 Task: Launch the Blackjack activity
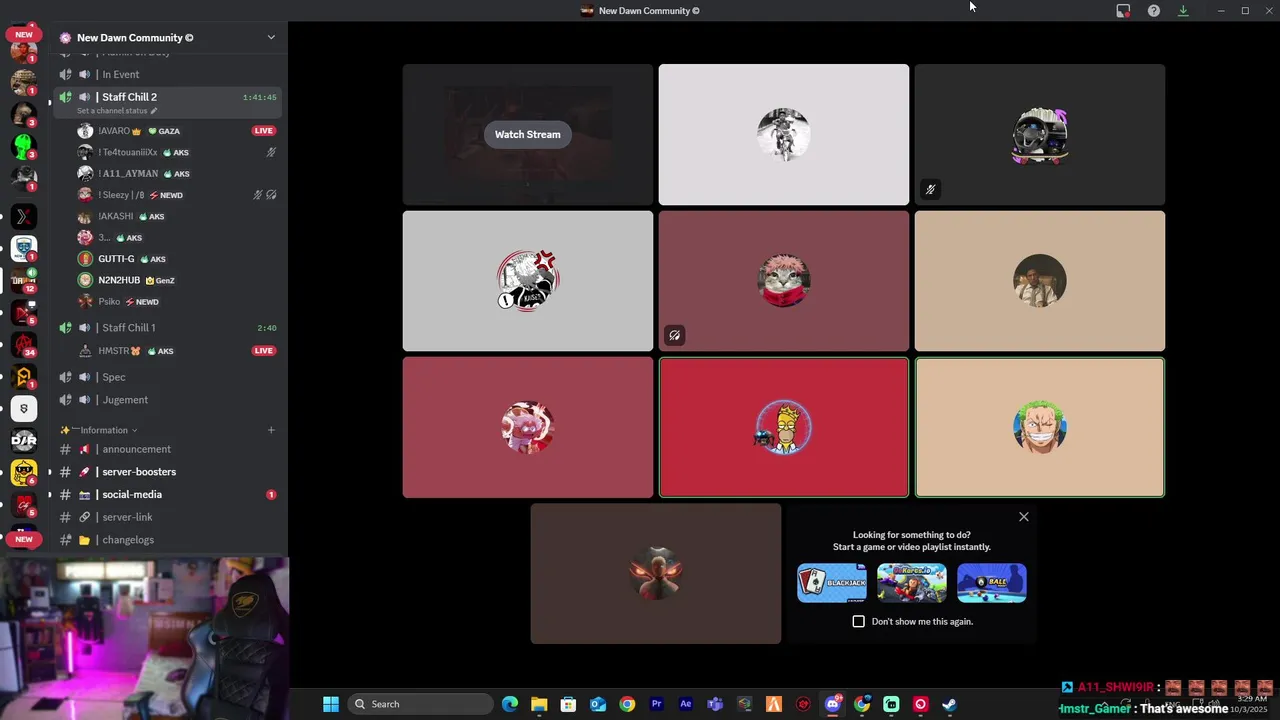click(x=832, y=583)
